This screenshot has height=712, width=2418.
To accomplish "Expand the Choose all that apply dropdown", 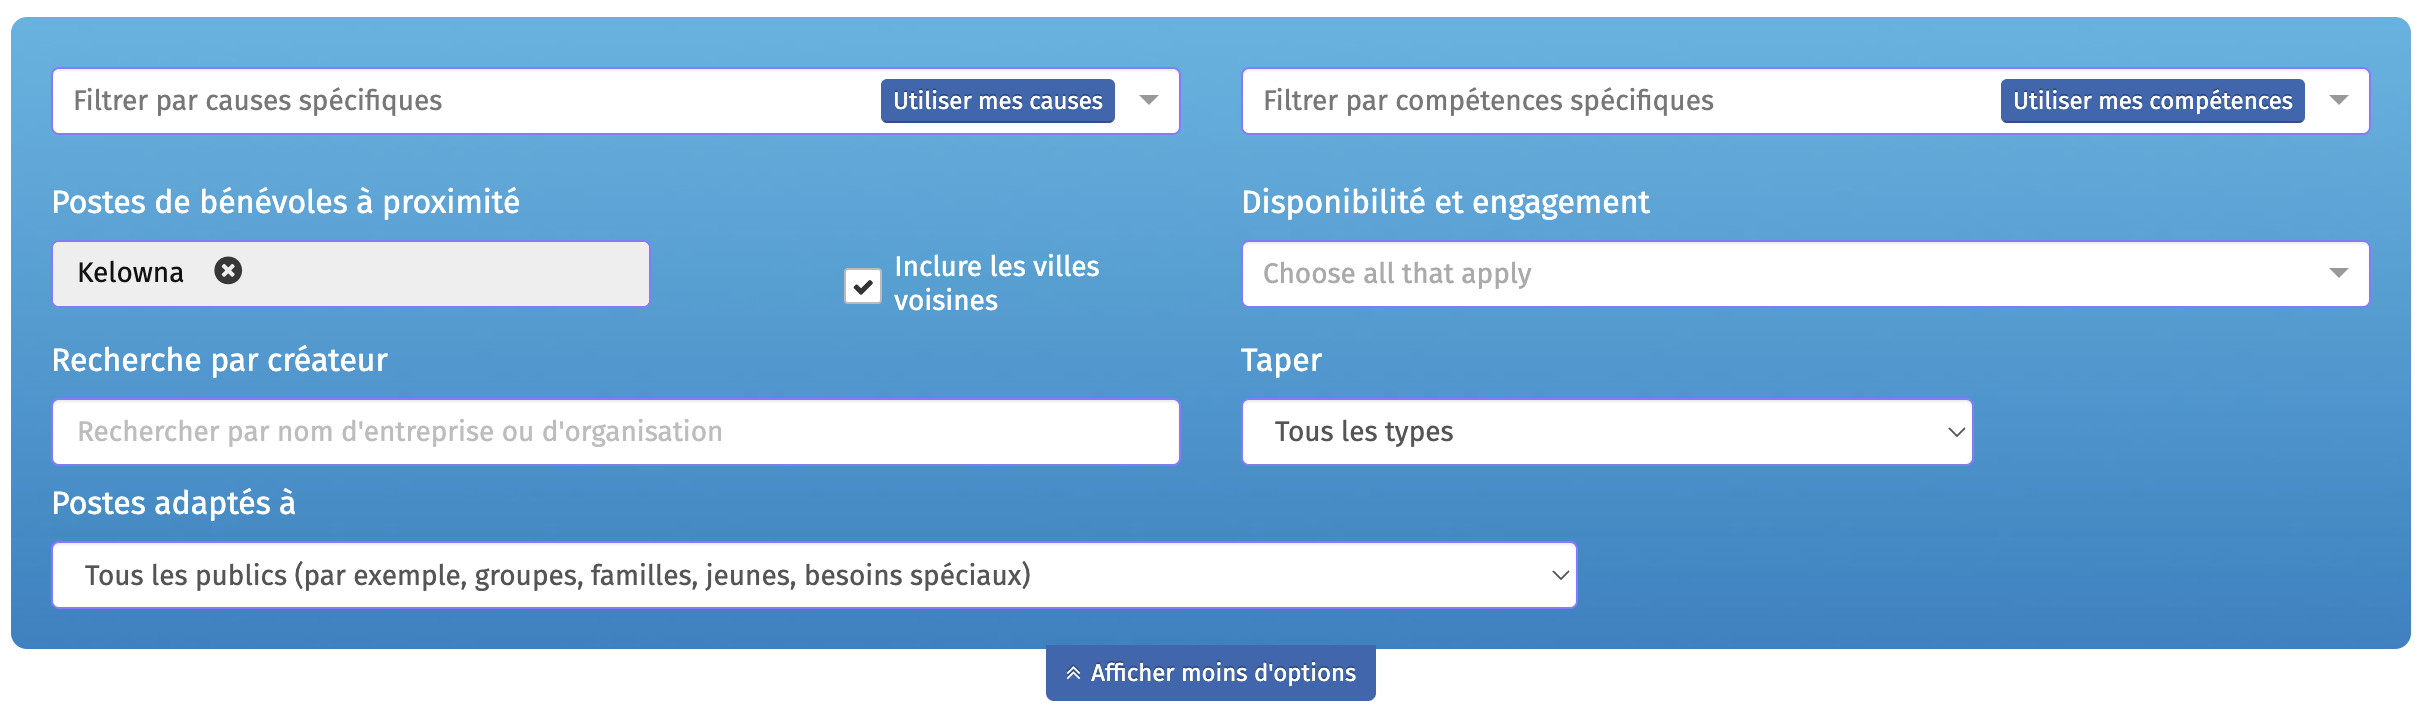I will coord(1805,273).
